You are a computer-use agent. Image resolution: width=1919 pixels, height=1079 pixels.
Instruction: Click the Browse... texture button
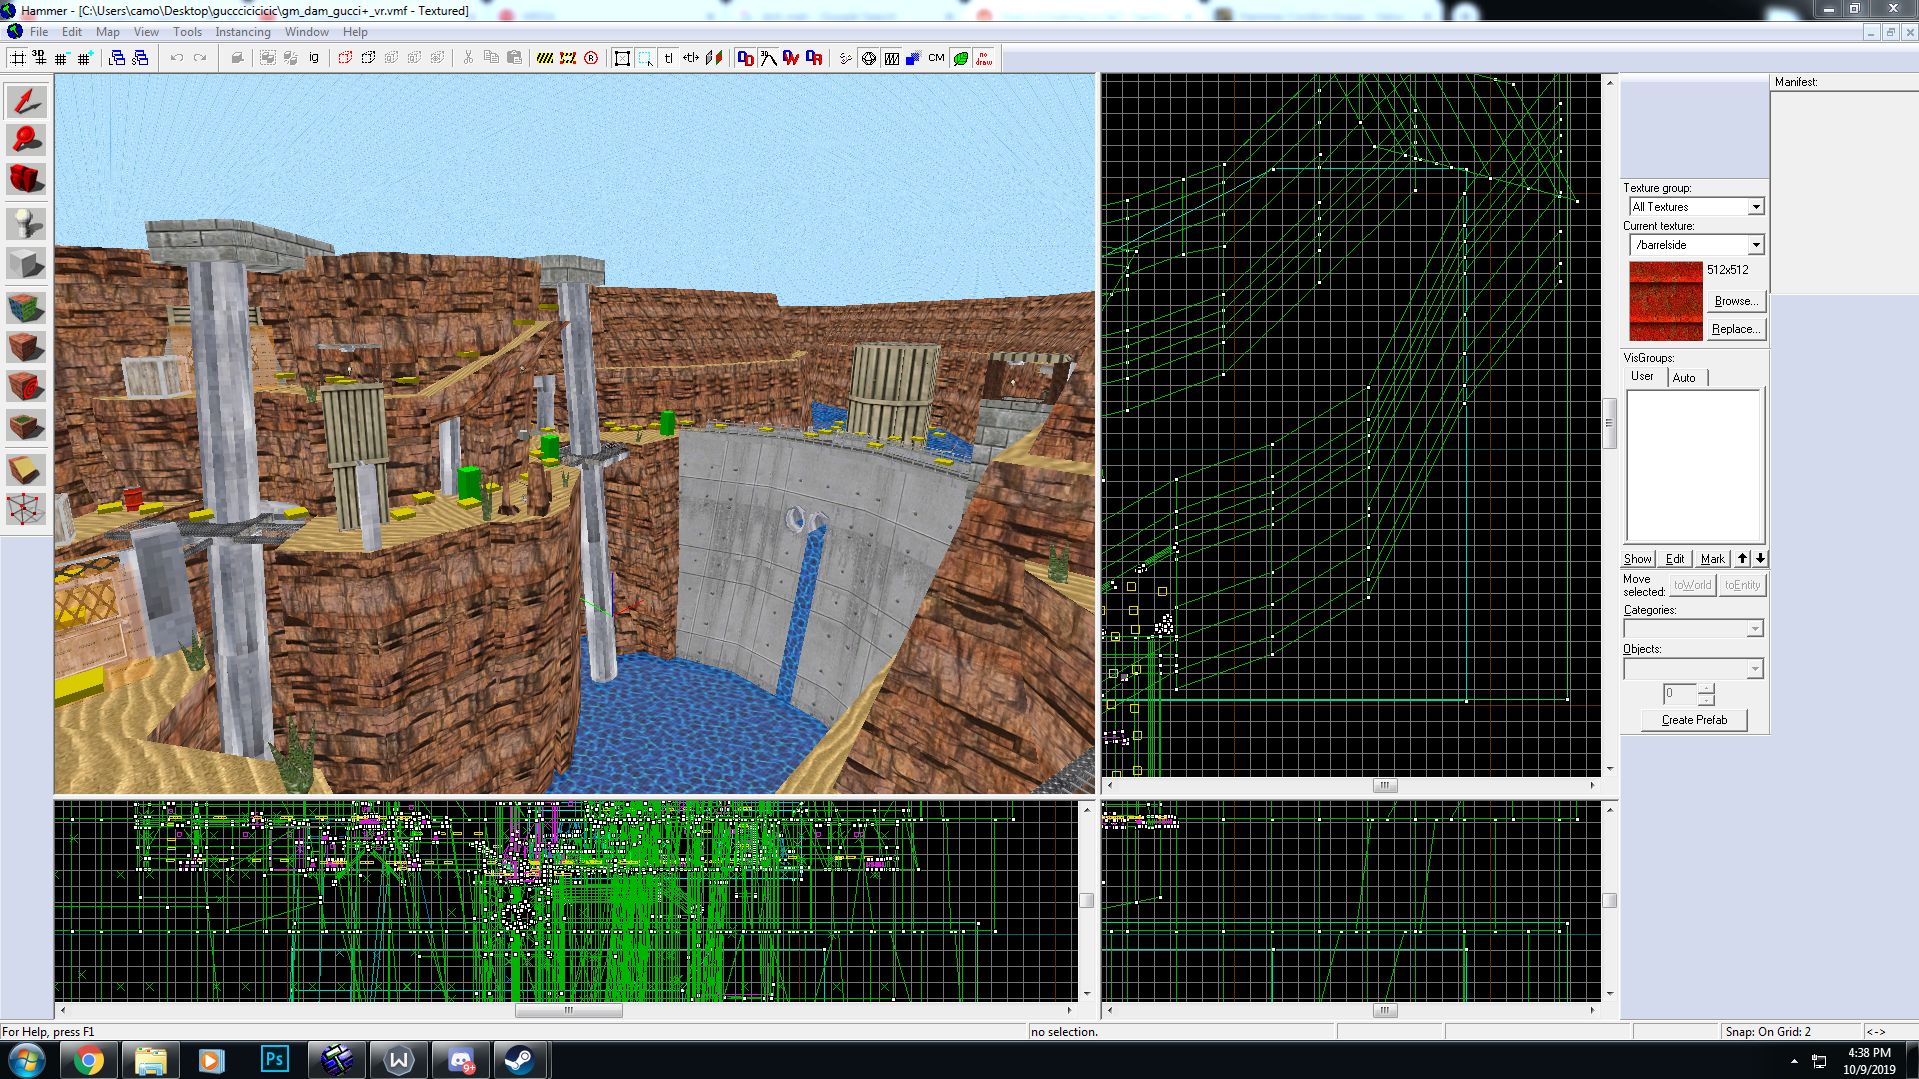1735,301
